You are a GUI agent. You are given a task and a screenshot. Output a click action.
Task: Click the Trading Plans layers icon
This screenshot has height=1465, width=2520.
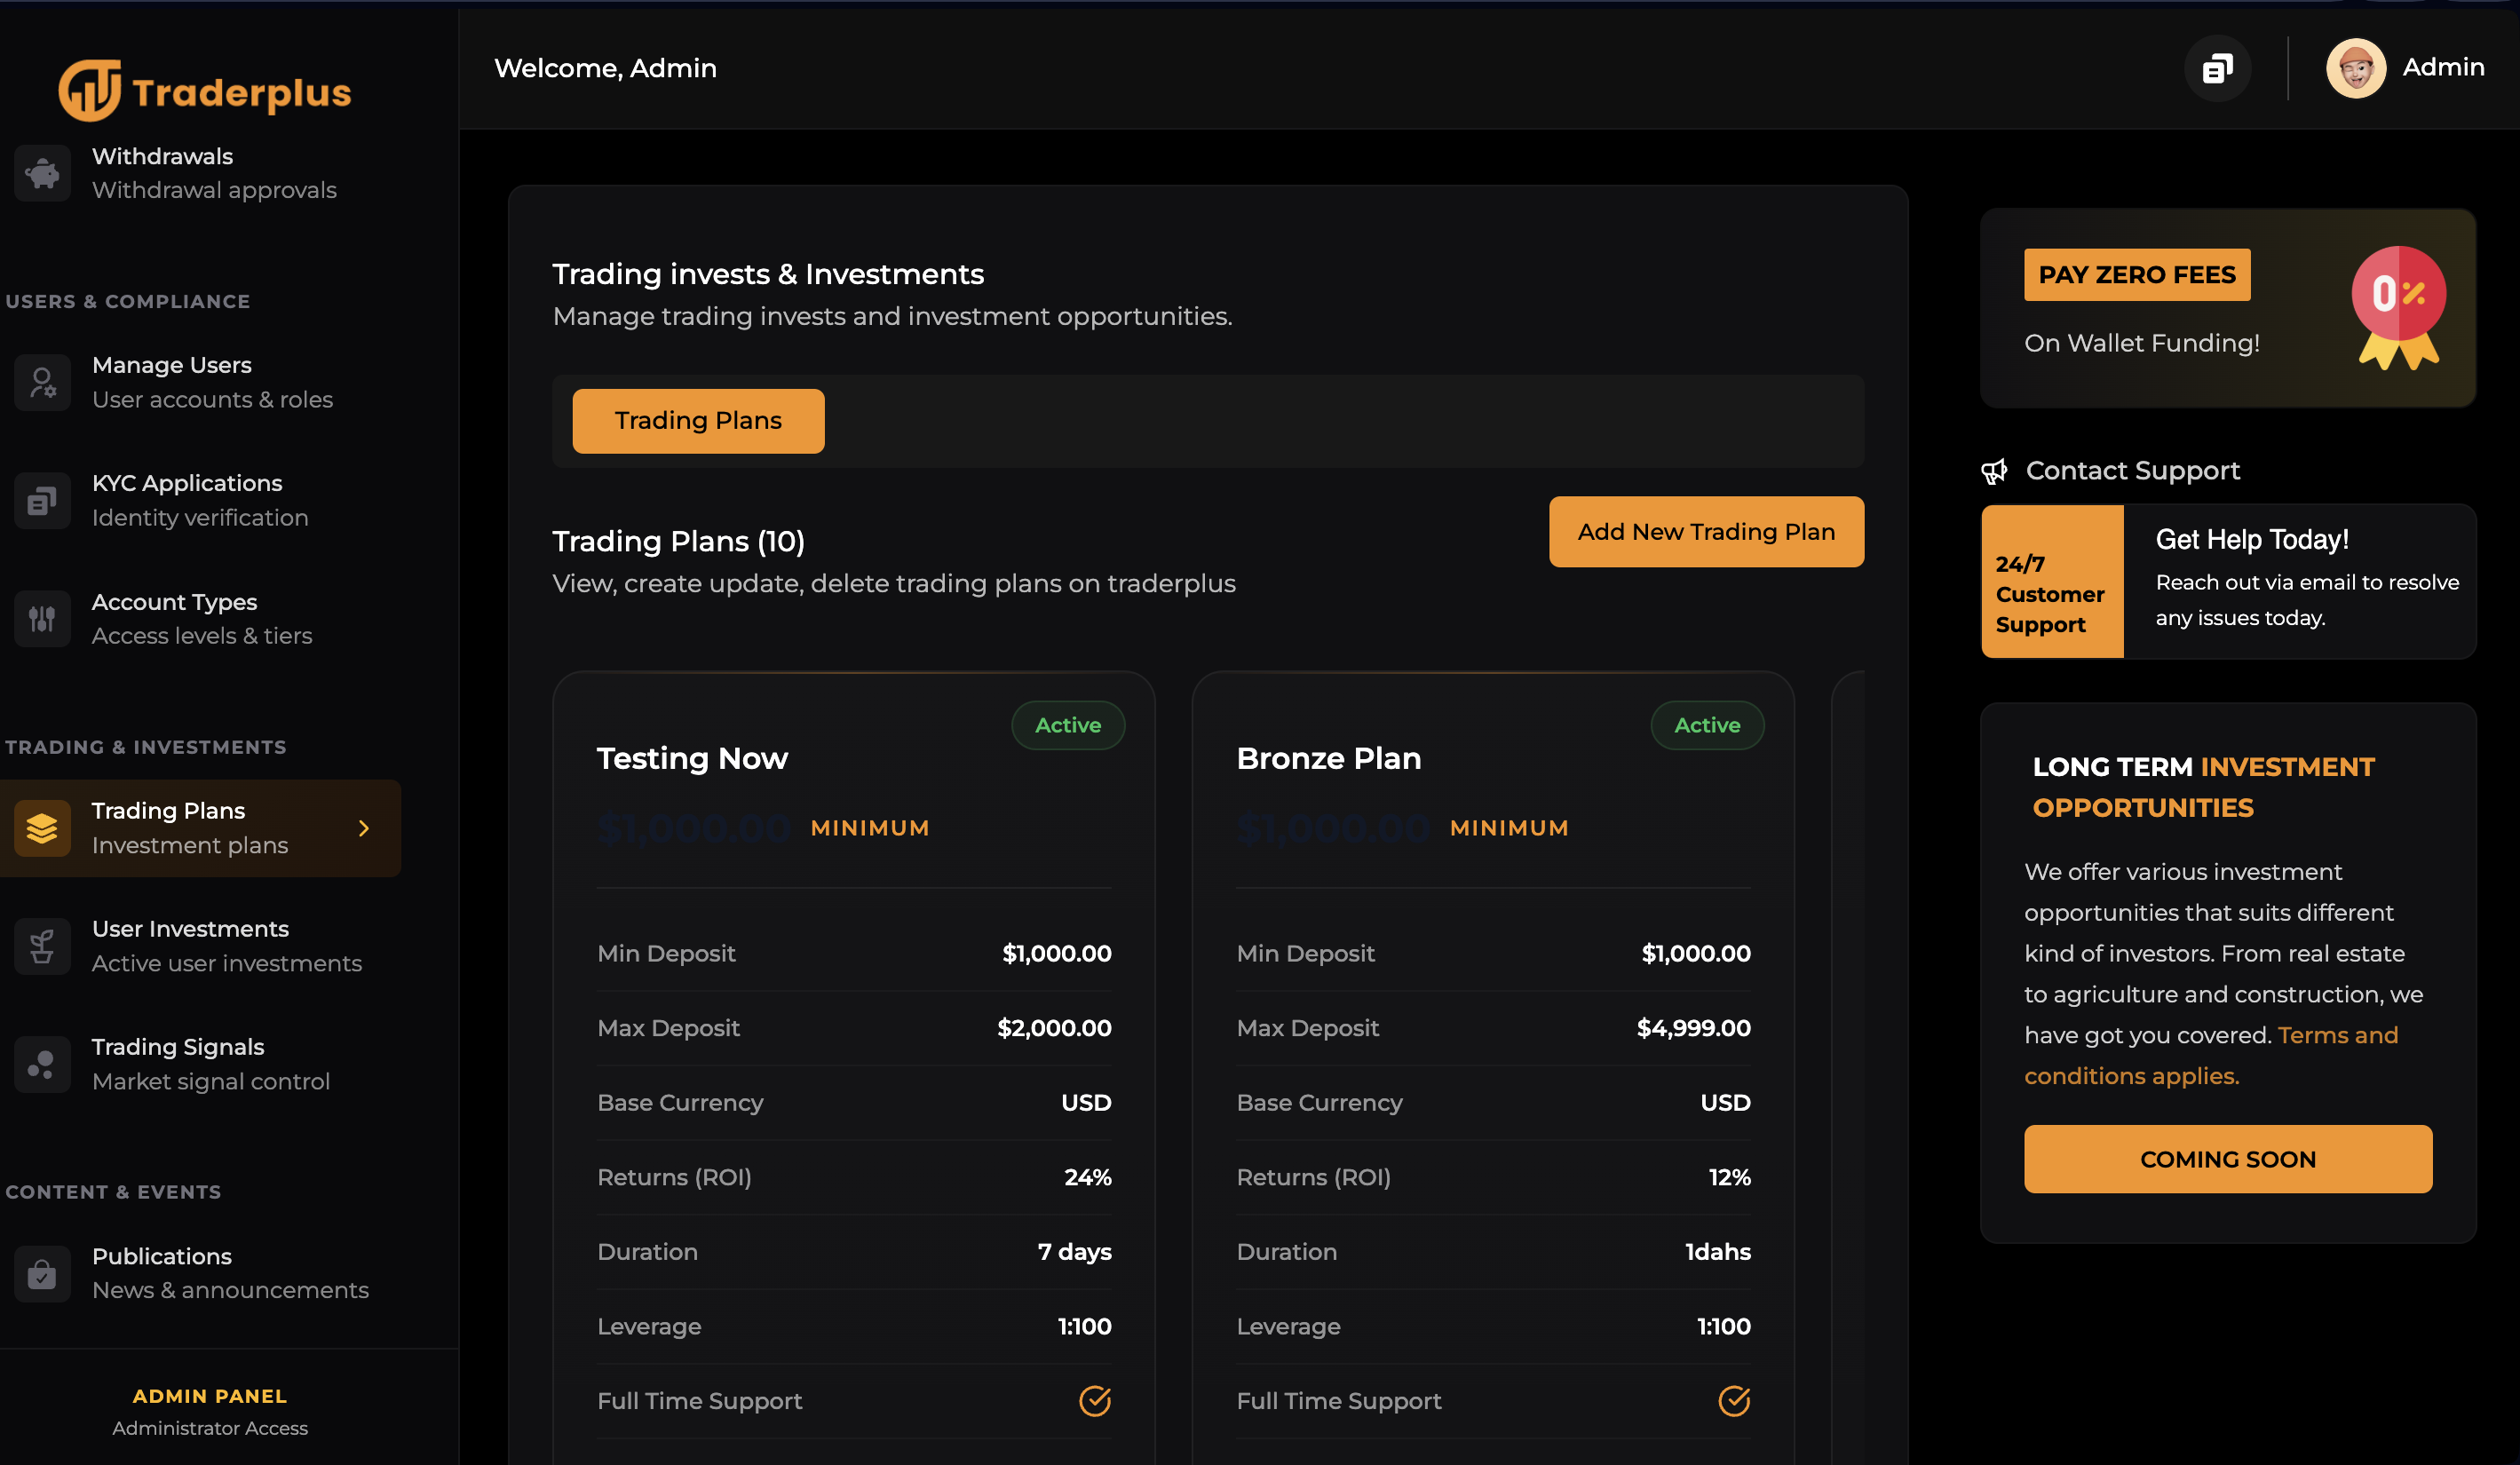click(x=42, y=828)
